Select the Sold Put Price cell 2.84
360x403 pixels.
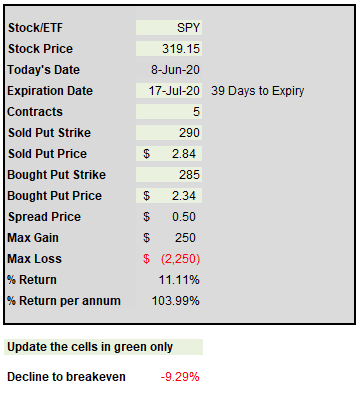pos(169,154)
